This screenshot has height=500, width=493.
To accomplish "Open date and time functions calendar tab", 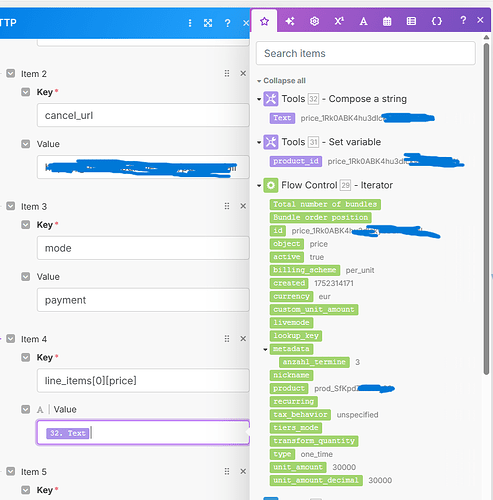I will tap(387, 21).
